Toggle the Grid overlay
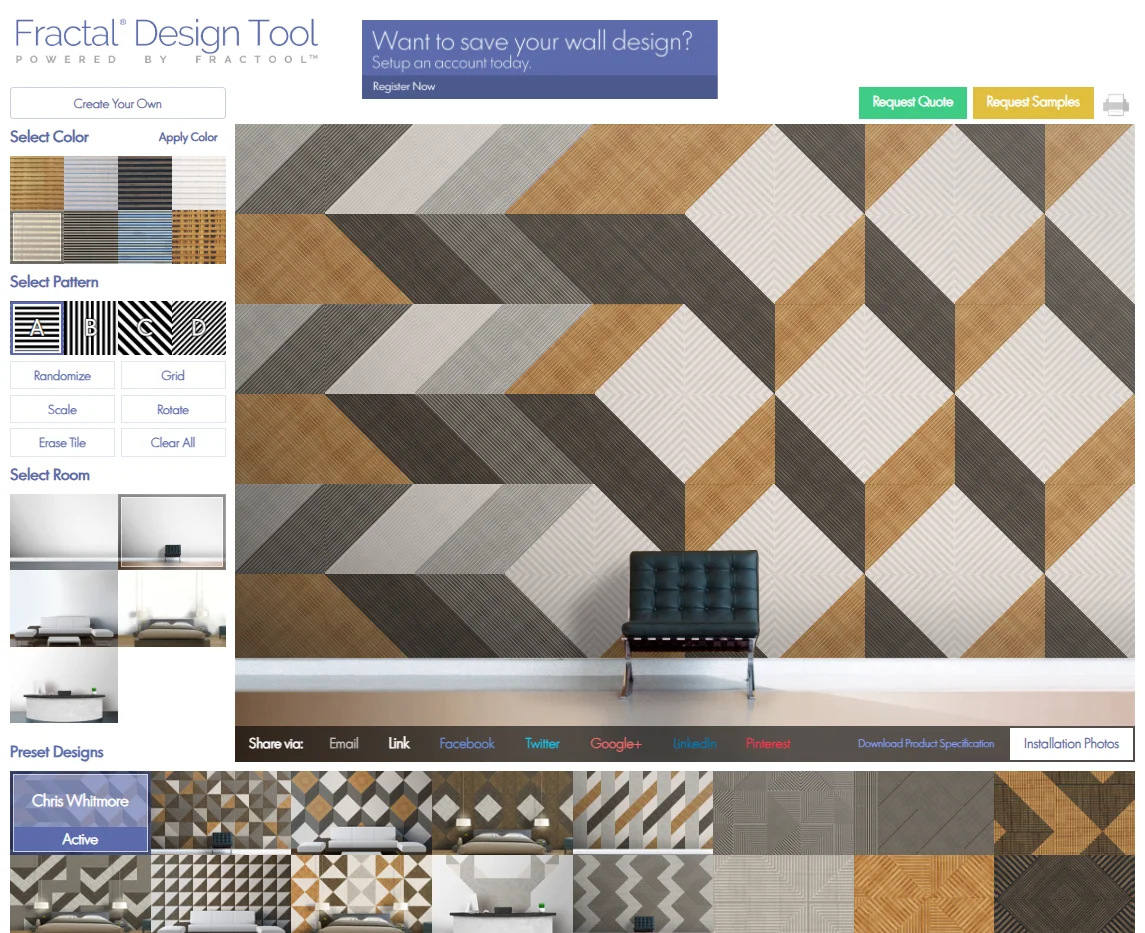The image size is (1145, 933). tap(173, 375)
